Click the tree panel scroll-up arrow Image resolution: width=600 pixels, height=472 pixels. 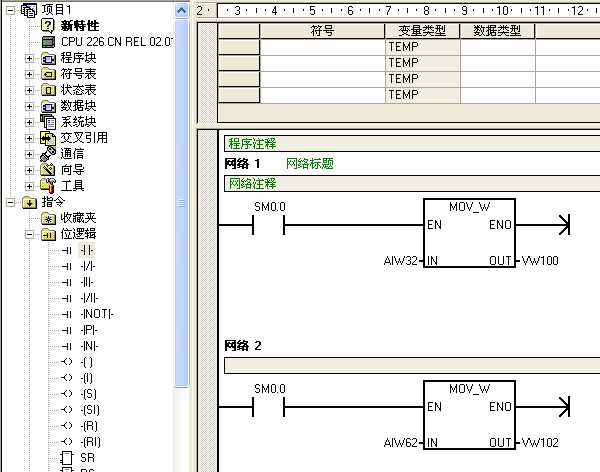(182, 10)
